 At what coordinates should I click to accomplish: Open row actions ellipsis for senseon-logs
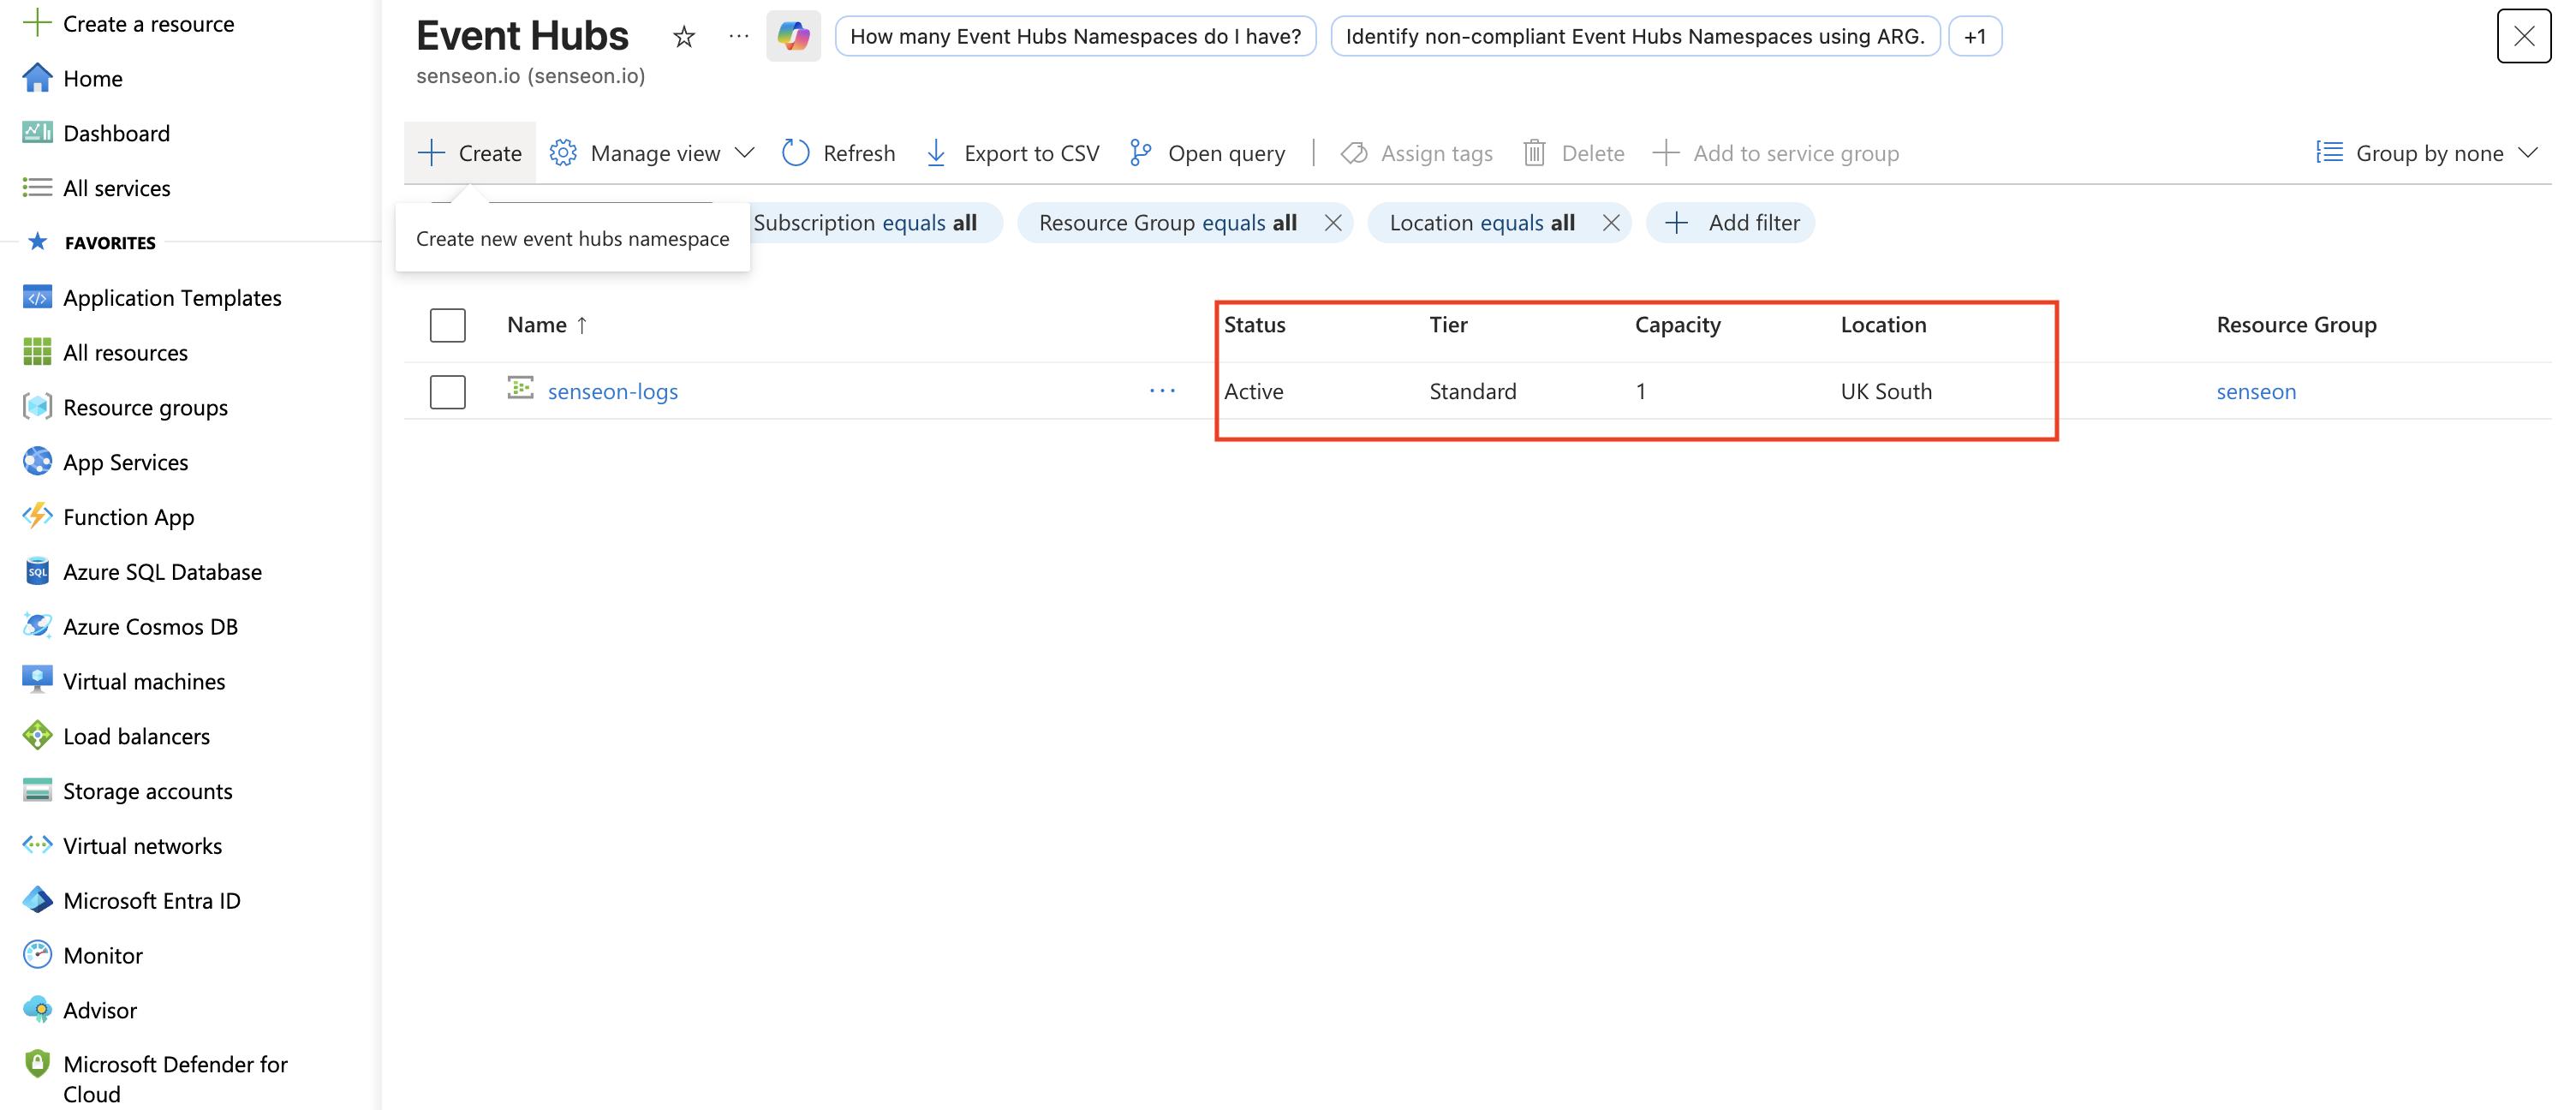pos(1162,390)
